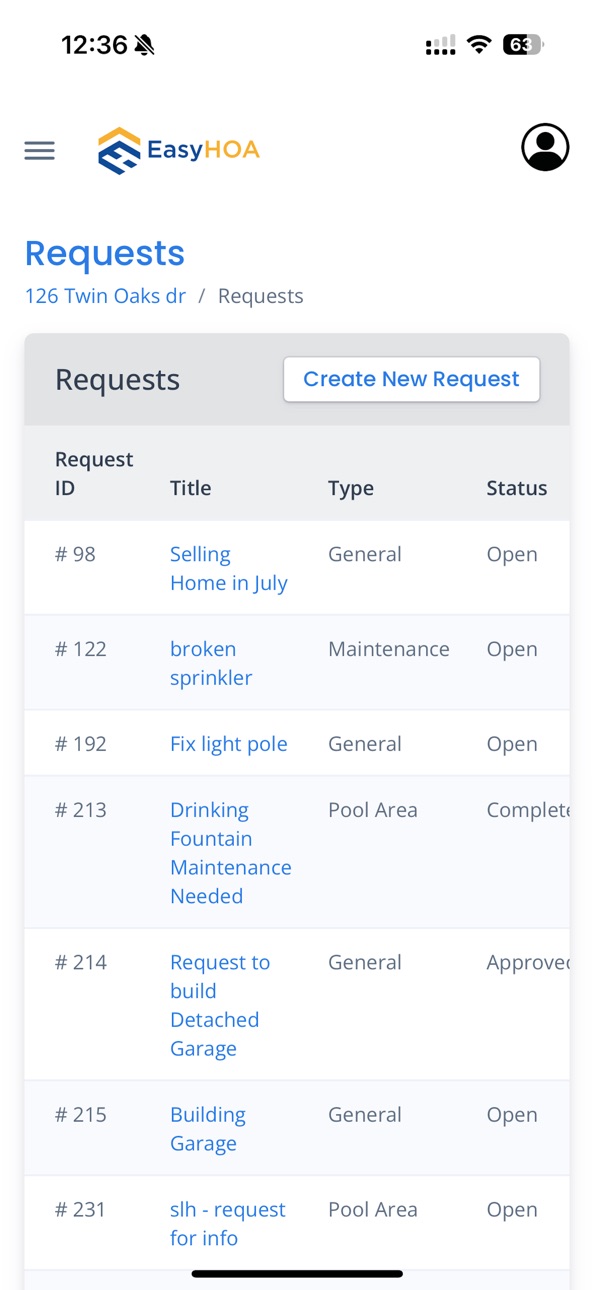Image resolution: width=594 pixels, height=1290 pixels.
Task: Open the hamburger navigation menu
Action: click(39, 150)
